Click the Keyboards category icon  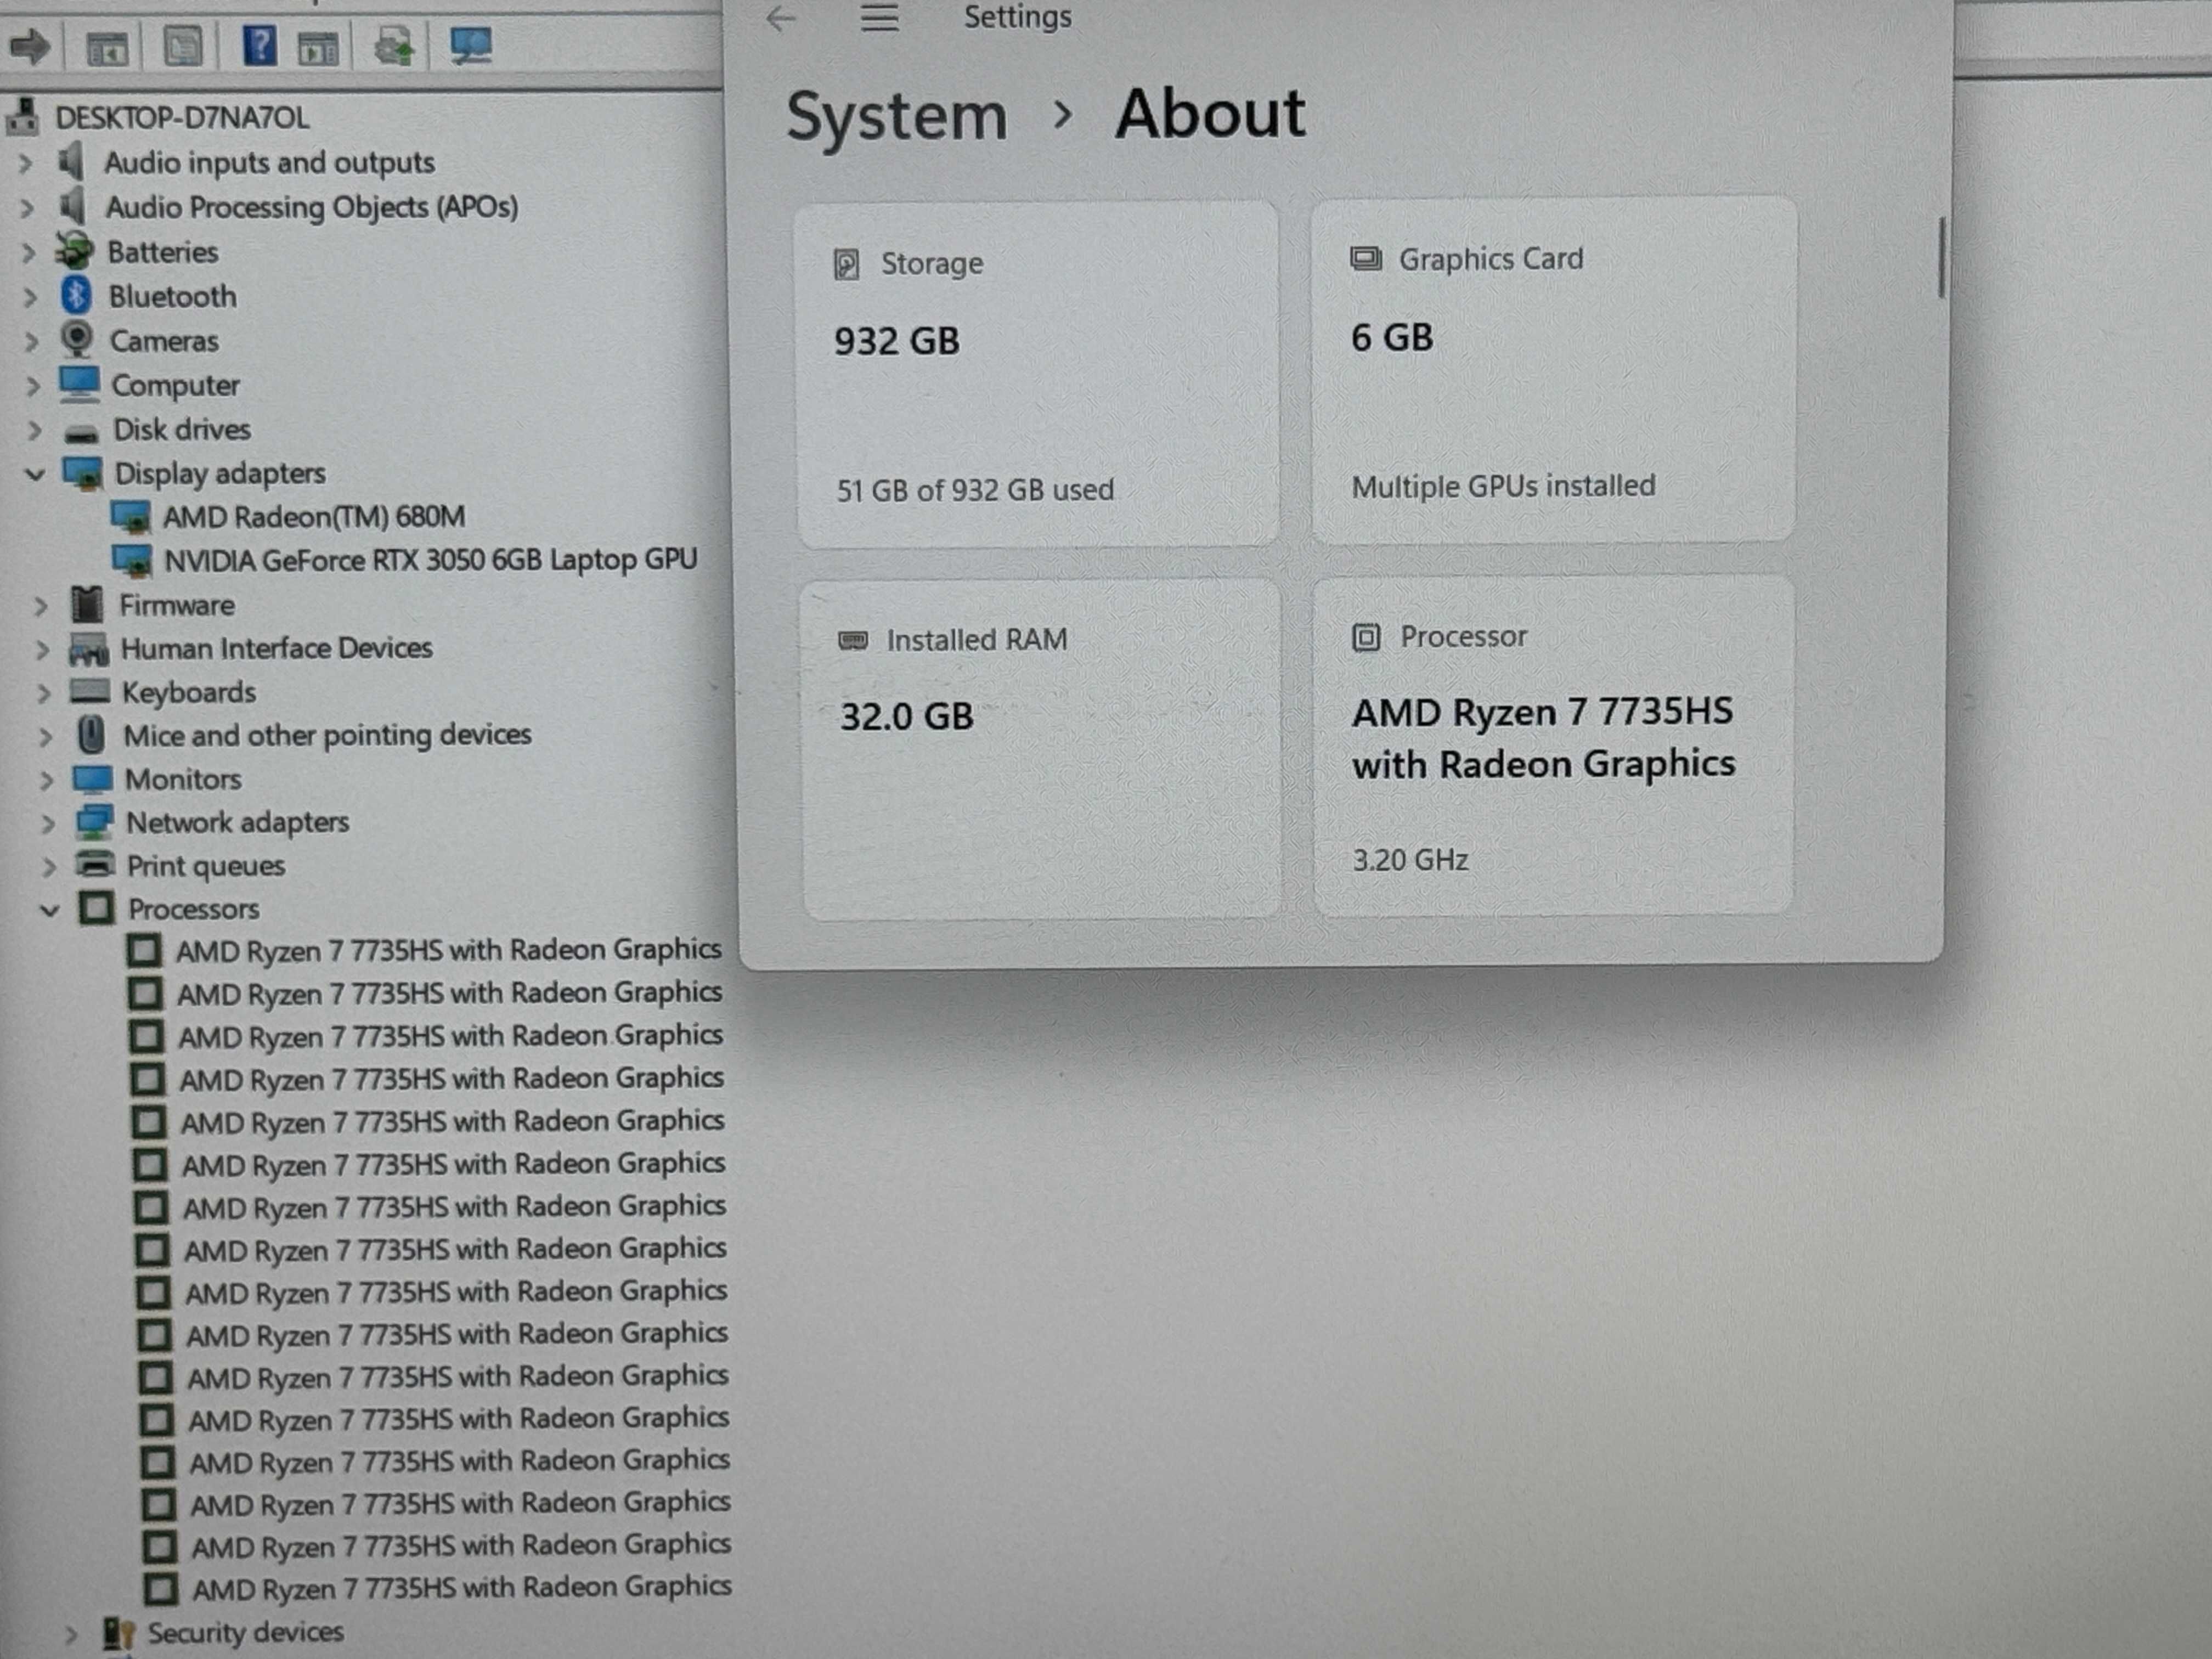point(90,691)
